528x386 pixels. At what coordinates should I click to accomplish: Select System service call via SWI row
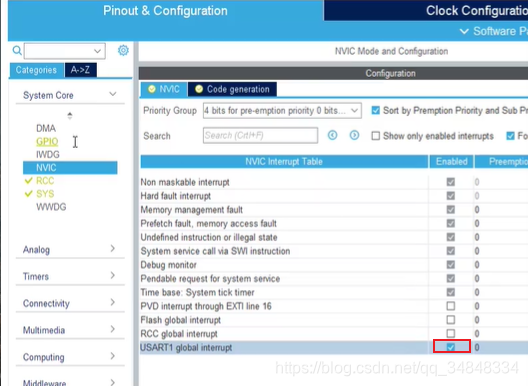(334, 251)
